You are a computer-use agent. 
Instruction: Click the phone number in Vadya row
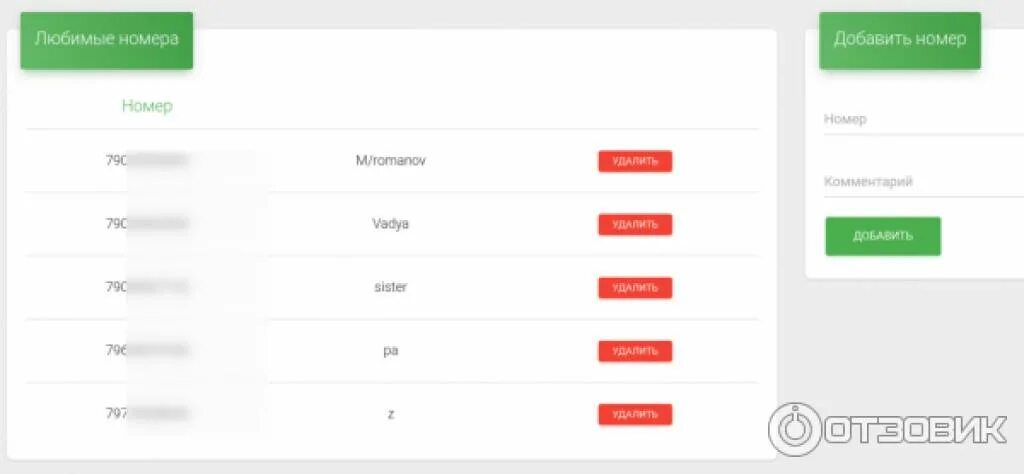pos(148,224)
